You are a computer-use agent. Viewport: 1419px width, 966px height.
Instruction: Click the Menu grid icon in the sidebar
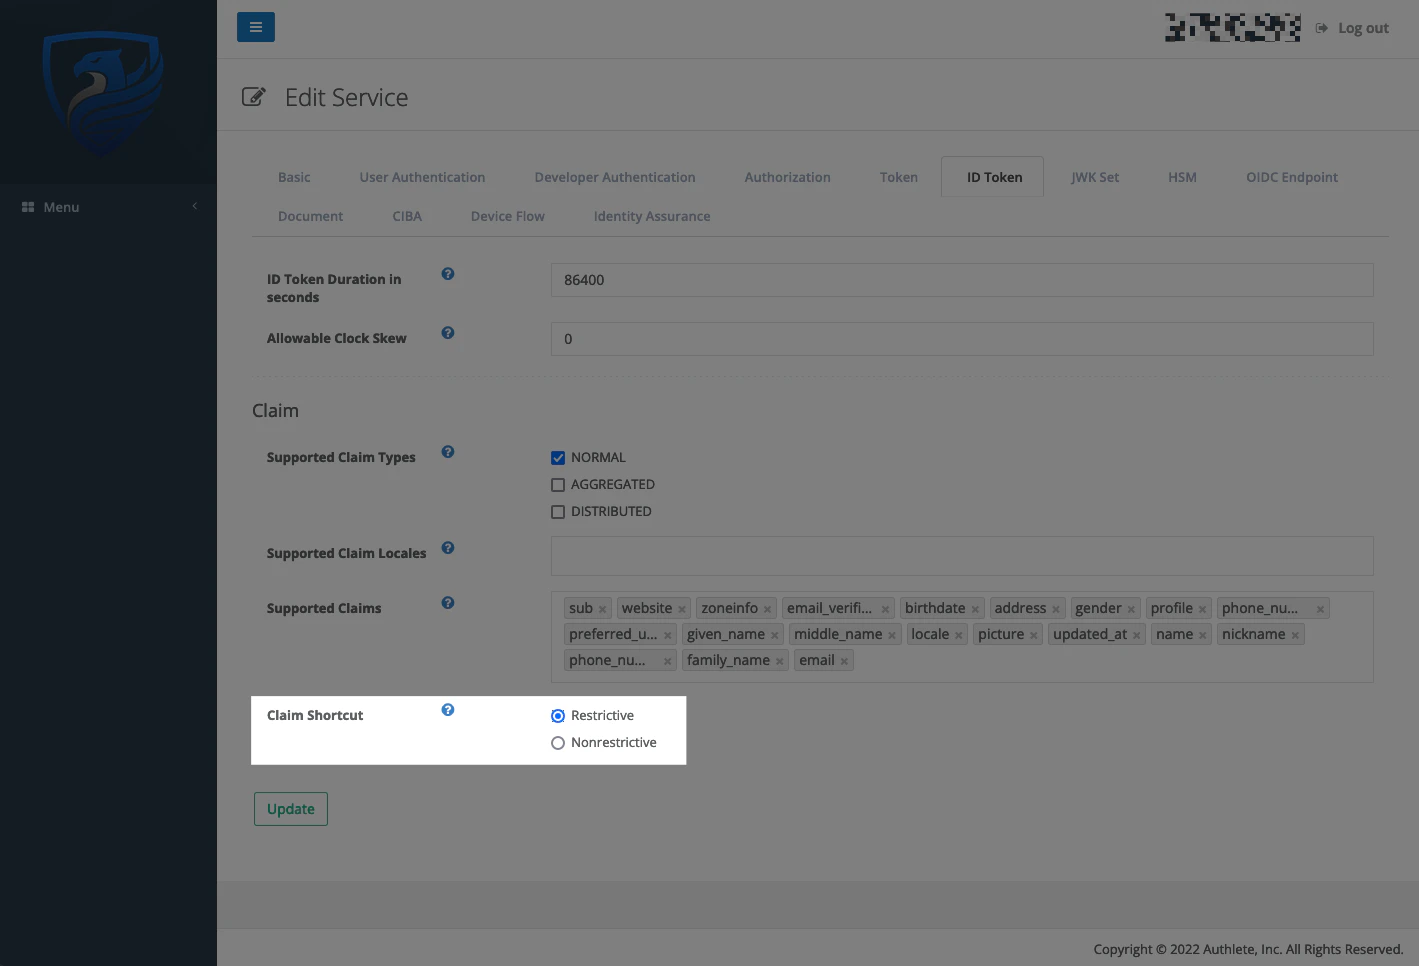[28, 207]
